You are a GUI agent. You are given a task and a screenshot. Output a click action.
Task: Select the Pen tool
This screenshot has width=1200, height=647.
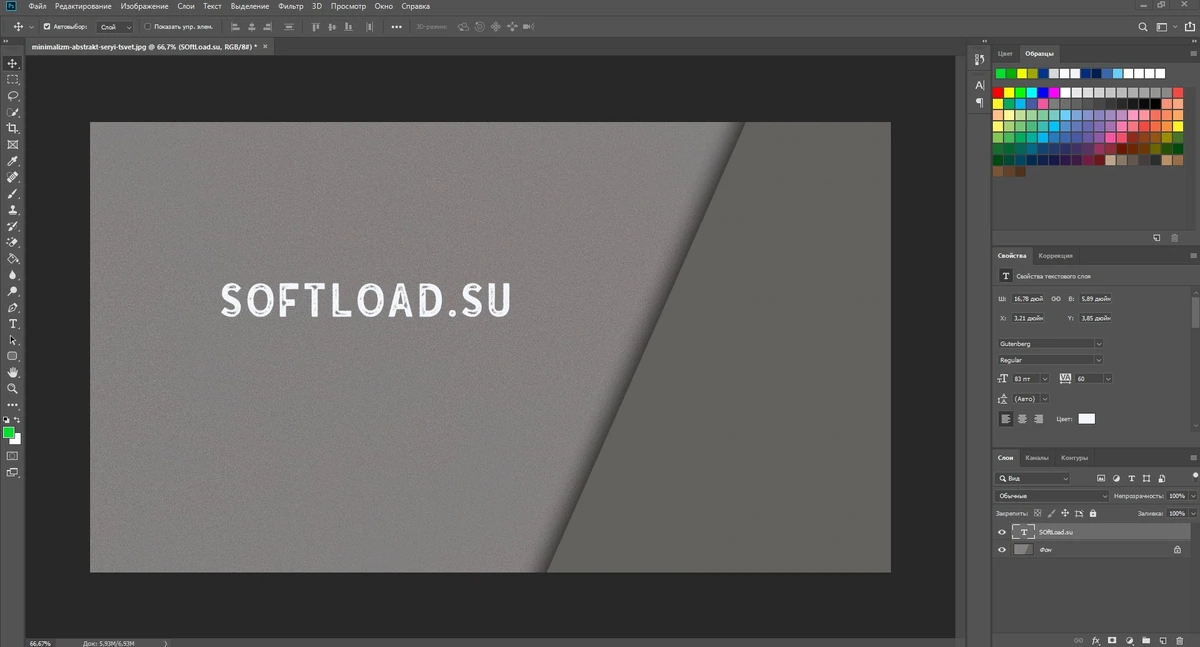(13, 307)
